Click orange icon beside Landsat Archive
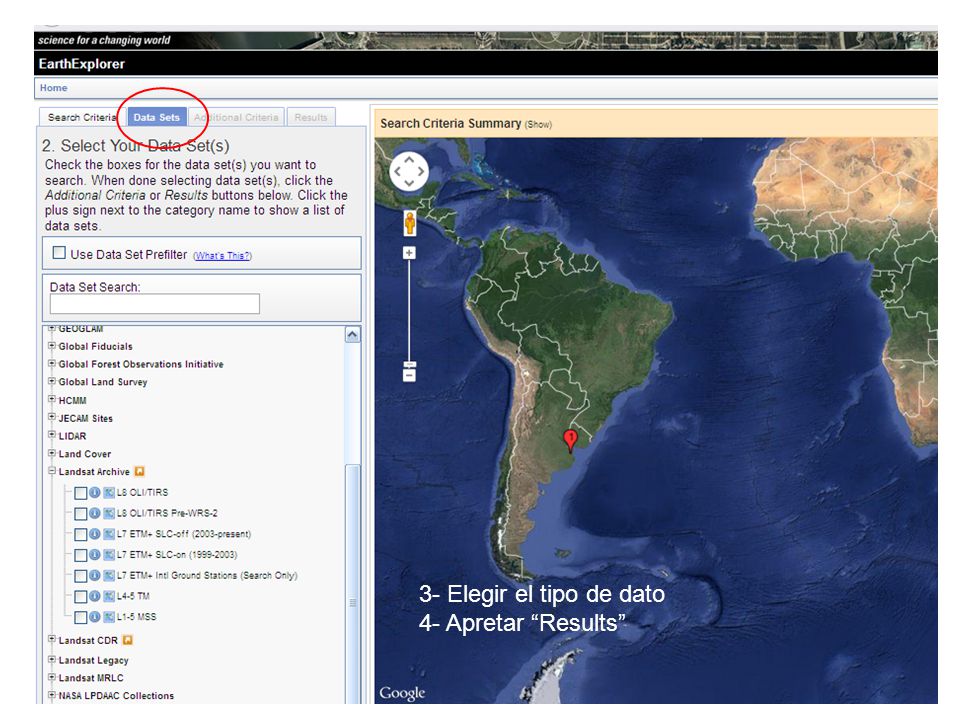Screen dimensions: 960x720 click(140, 471)
